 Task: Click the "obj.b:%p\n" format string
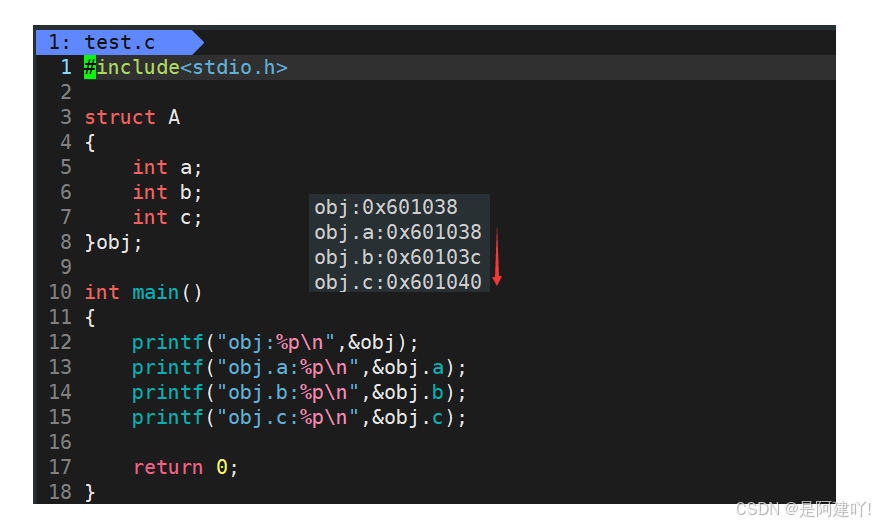288,393
